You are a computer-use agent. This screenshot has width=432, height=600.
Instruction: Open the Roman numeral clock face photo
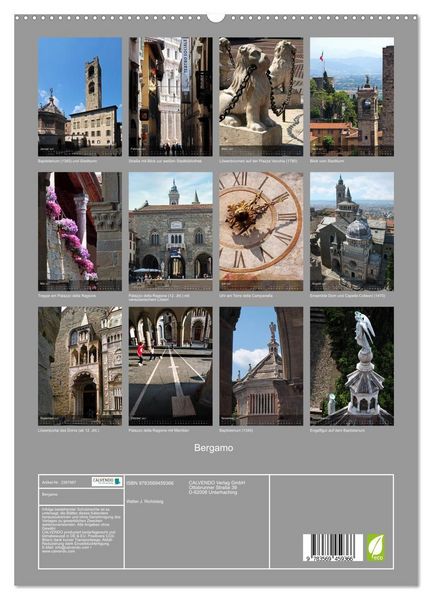261,231
